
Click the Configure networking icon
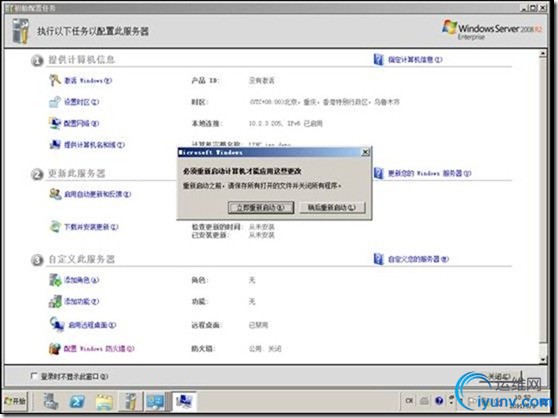click(55, 123)
